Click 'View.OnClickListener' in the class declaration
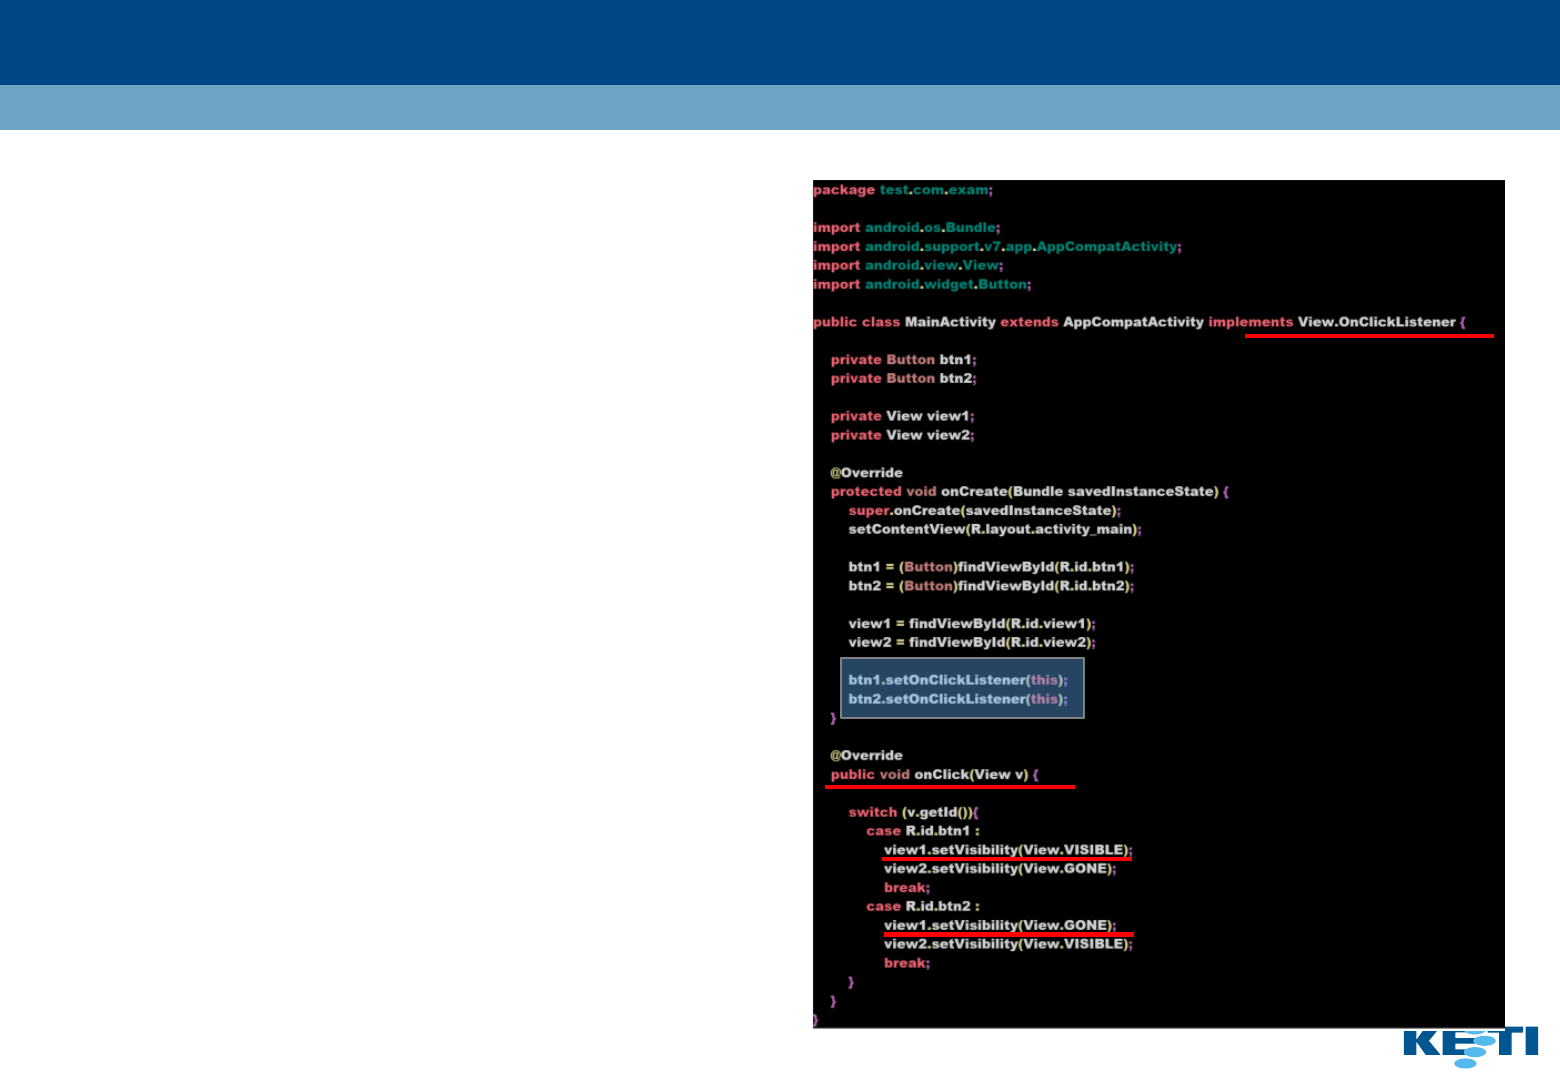 click(x=1376, y=322)
